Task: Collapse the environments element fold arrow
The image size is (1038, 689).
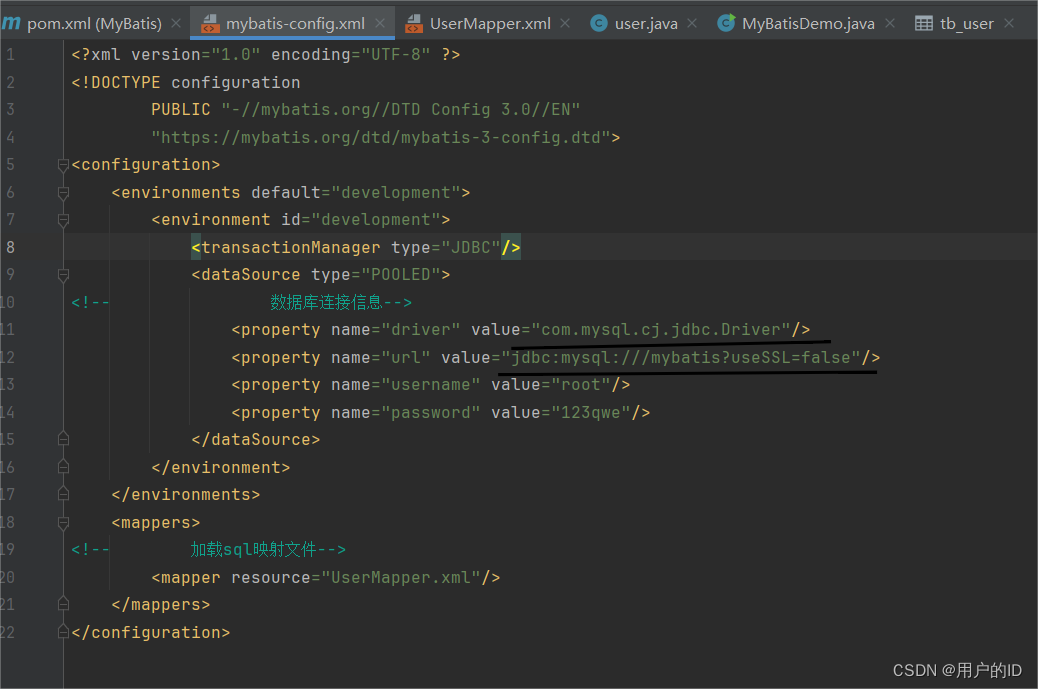Action: [x=62, y=192]
